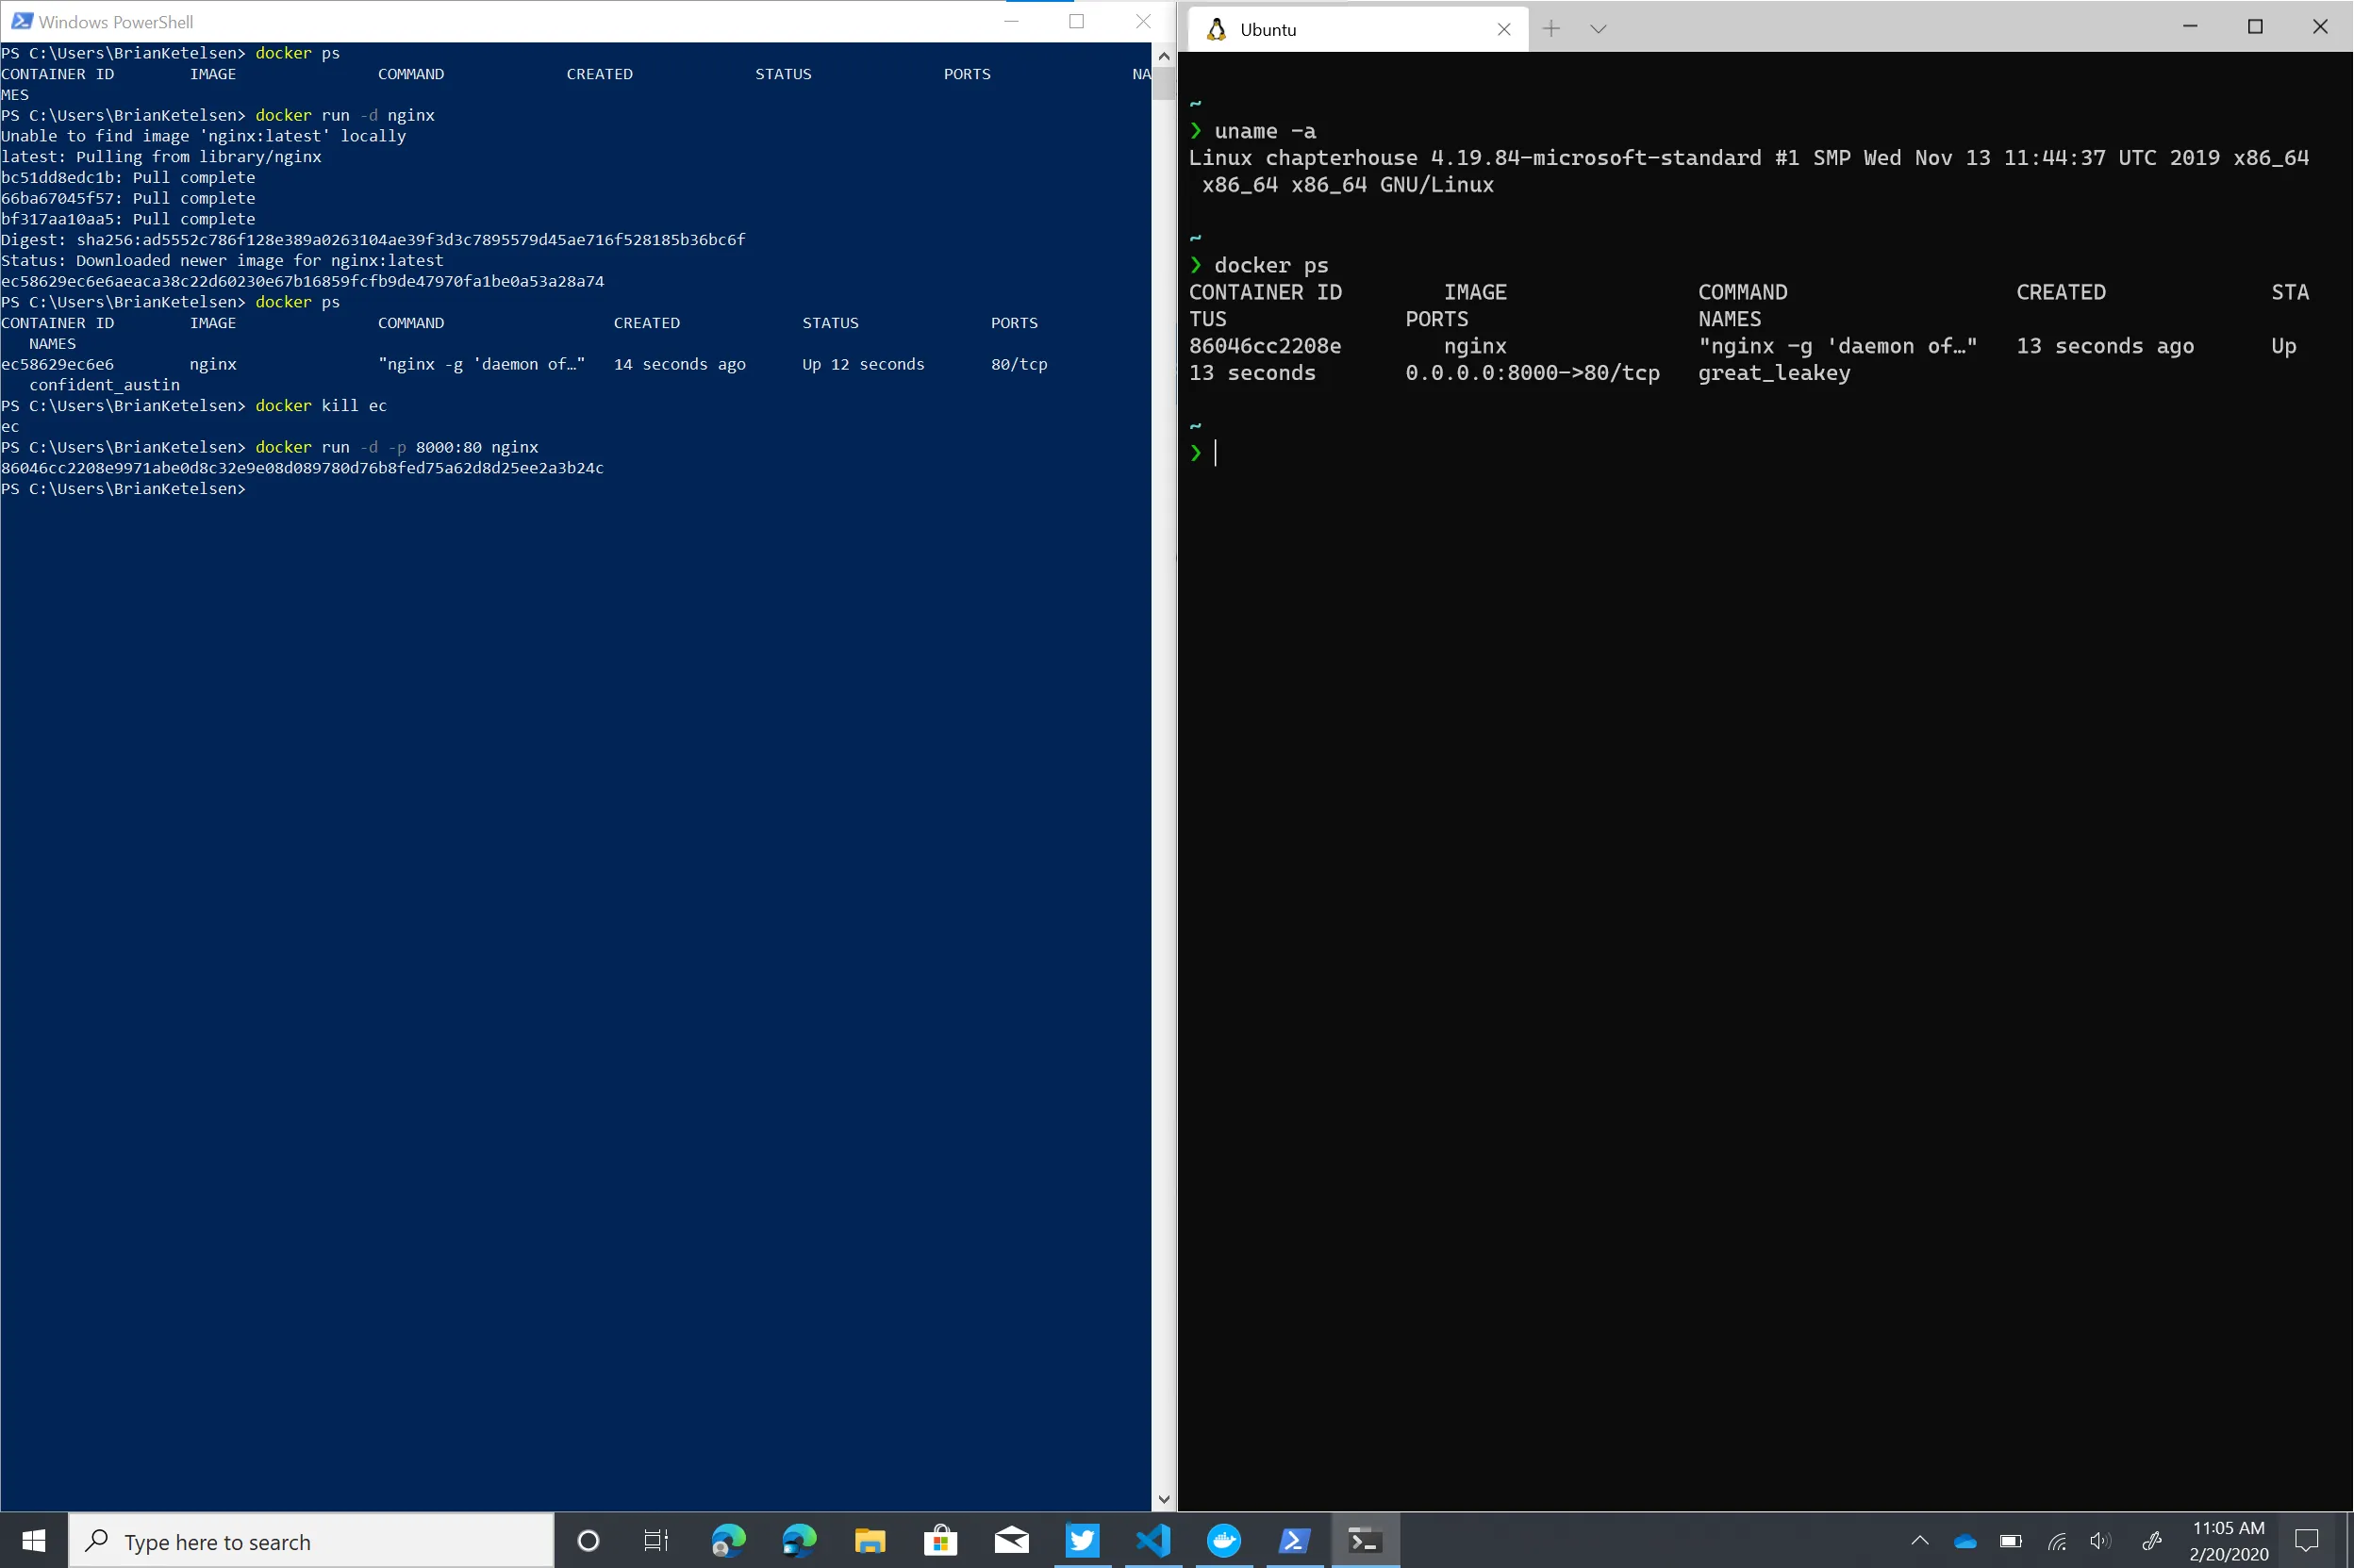Click the 'docker ps' command in Ubuntu
This screenshot has height=1568, width=2354.
[x=1271, y=265]
